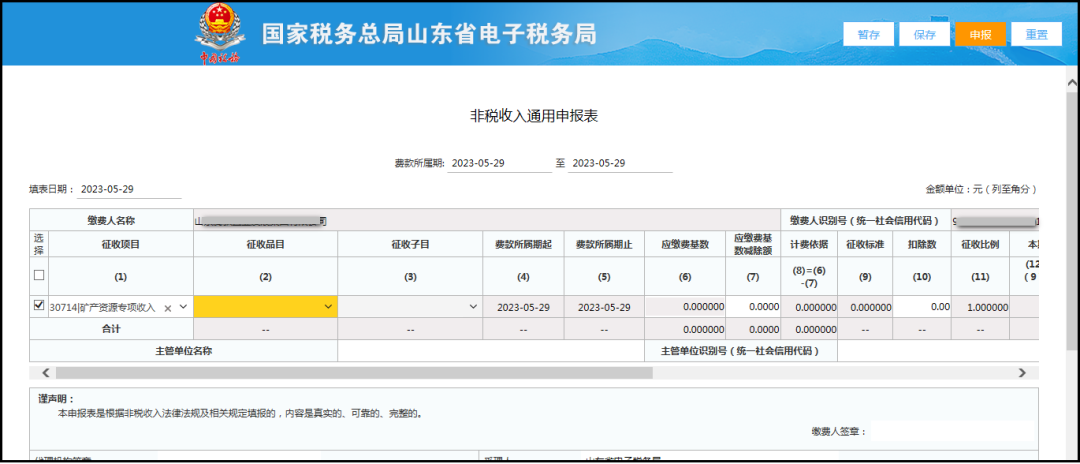Click the 缴费人名称 label cell

pyautogui.click(x=111, y=220)
